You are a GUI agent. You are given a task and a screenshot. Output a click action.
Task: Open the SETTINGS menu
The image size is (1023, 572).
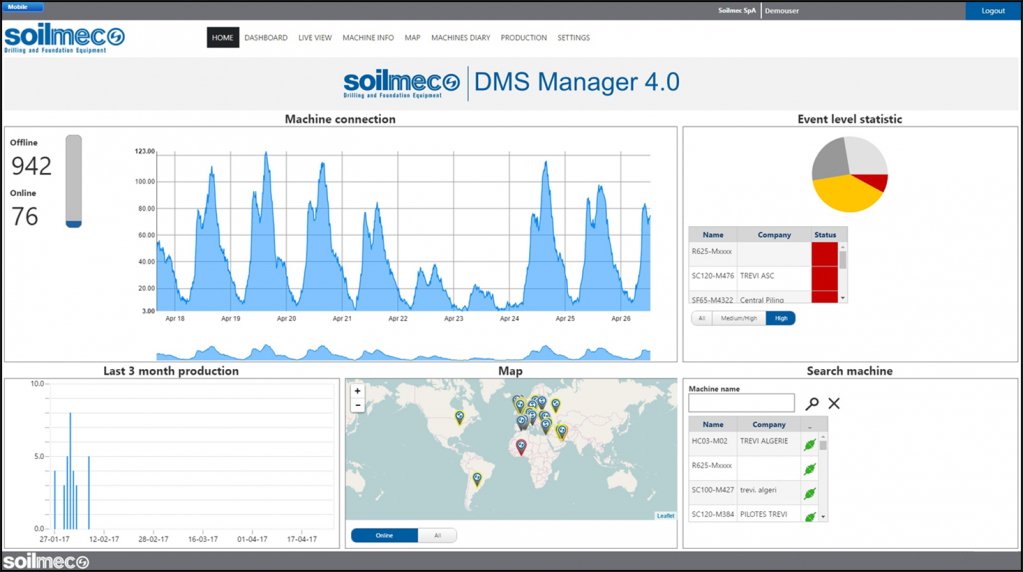pyautogui.click(x=573, y=38)
